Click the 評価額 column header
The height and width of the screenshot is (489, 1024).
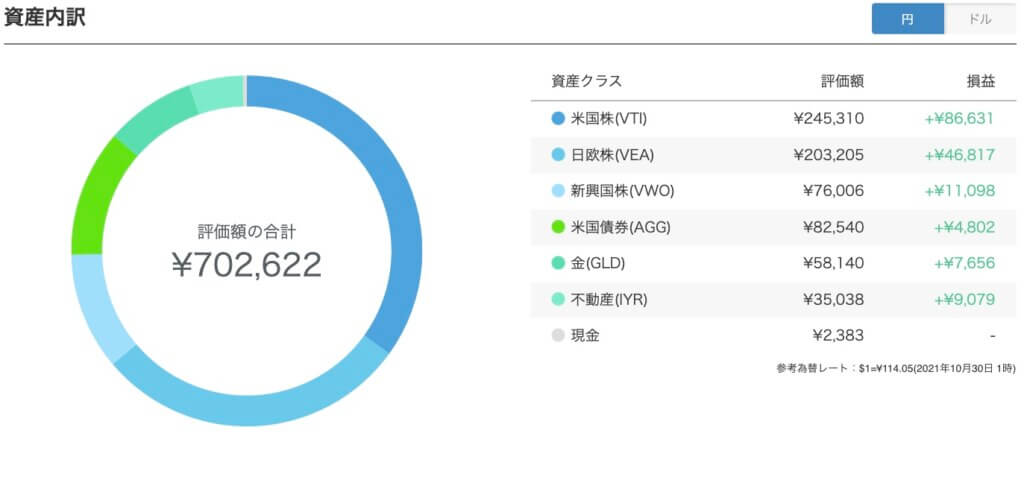pos(843,82)
